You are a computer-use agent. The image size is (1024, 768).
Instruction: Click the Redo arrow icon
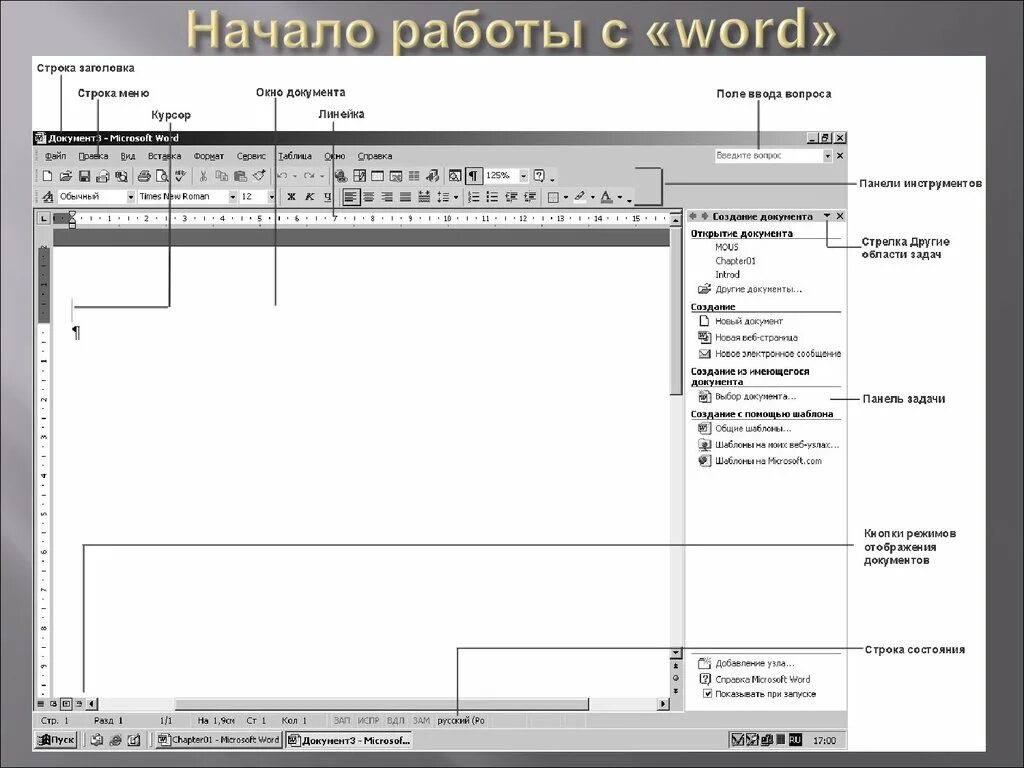point(310,176)
